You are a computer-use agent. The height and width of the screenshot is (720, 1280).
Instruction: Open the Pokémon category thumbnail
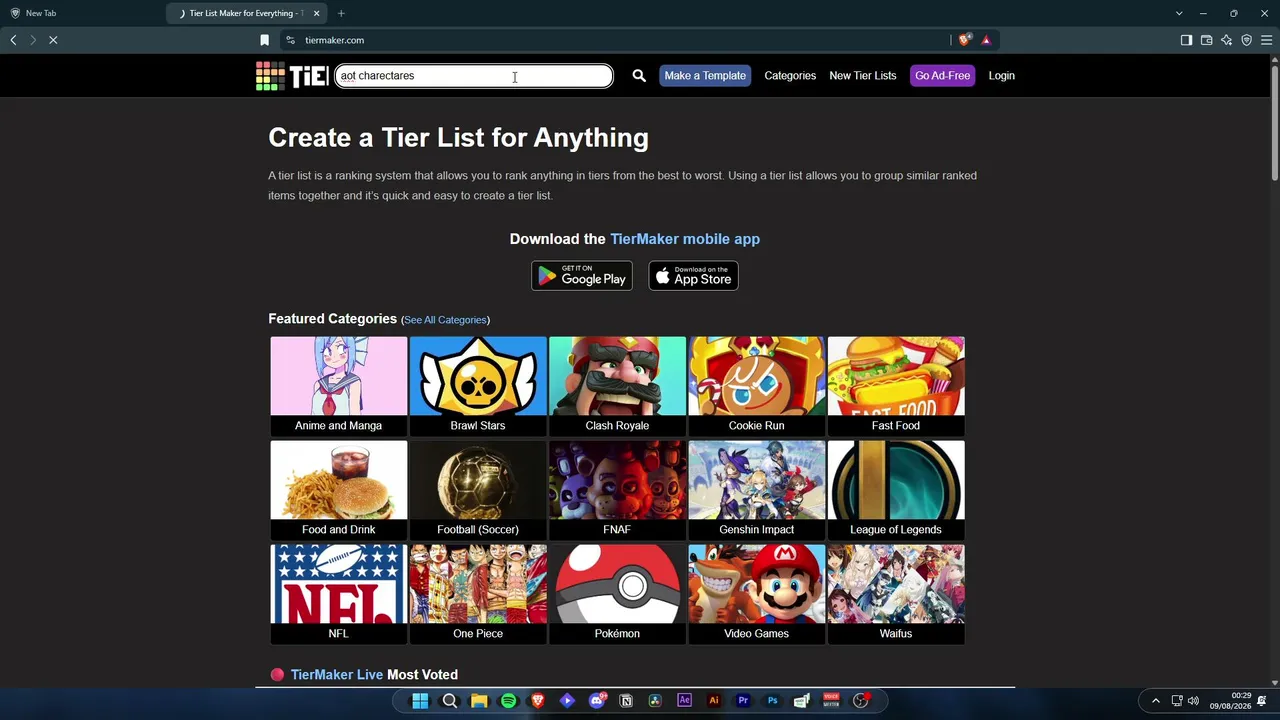[617, 594]
